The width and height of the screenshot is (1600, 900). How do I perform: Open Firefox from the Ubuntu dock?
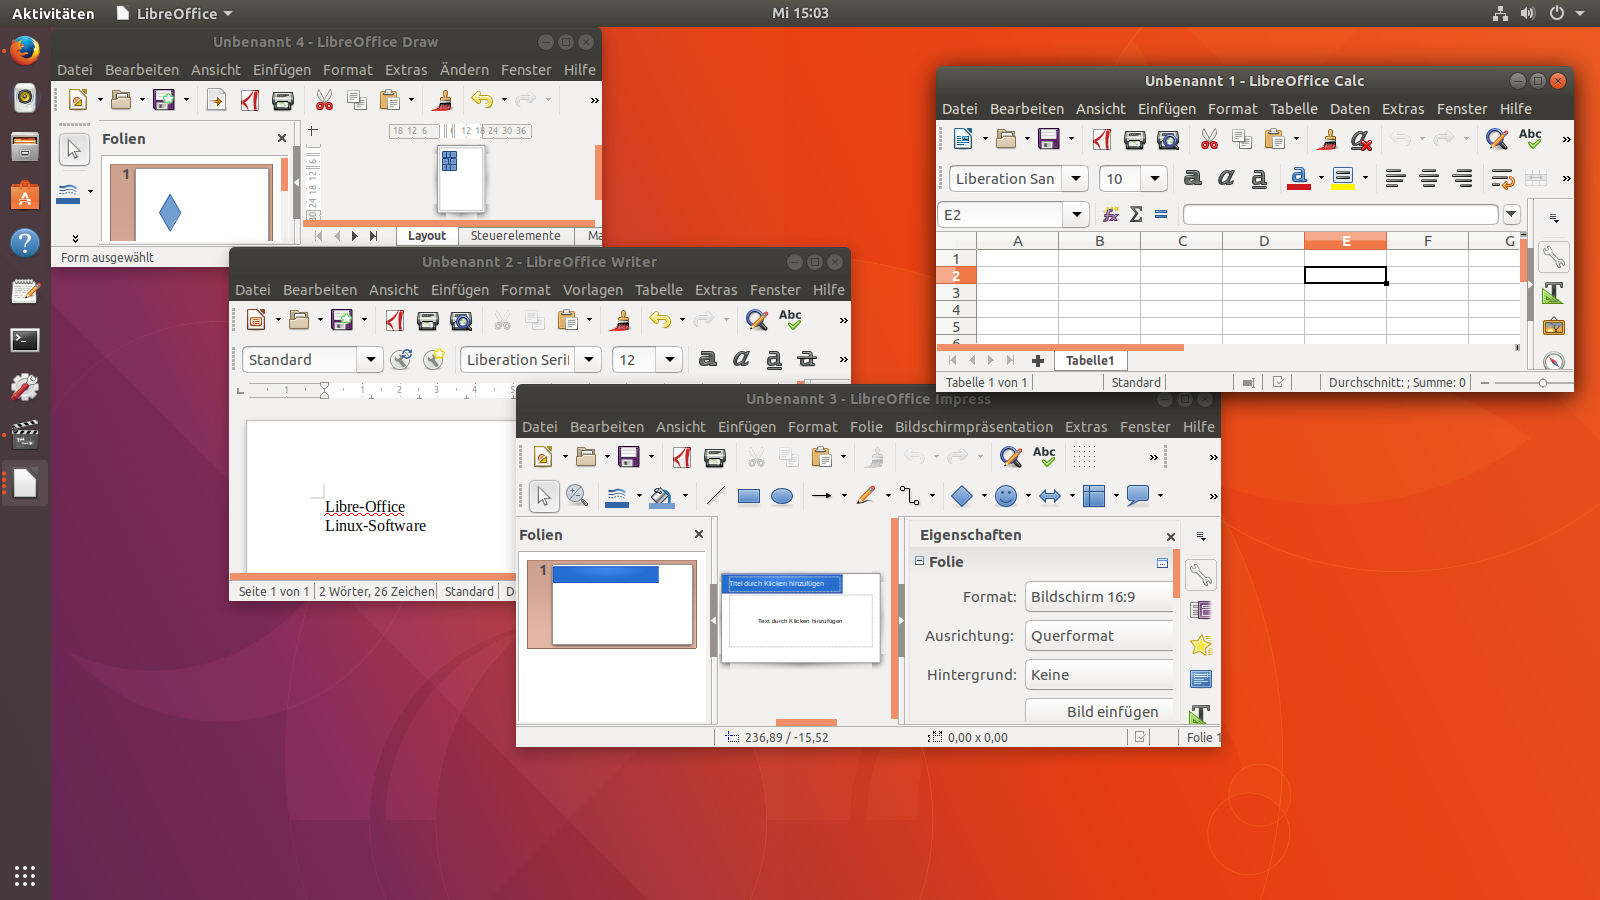[25, 50]
